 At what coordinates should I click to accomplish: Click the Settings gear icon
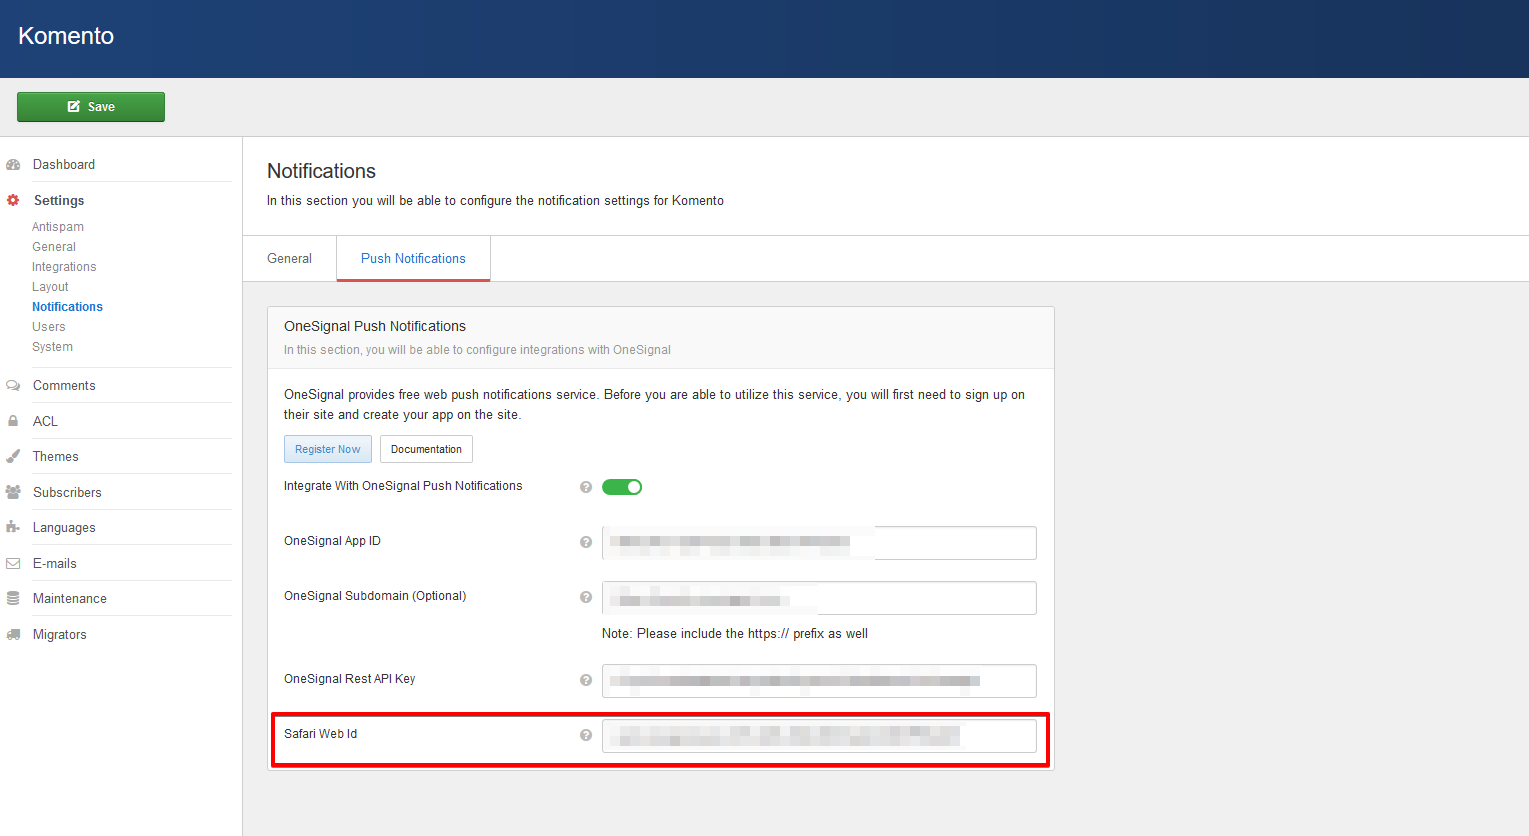coord(13,200)
